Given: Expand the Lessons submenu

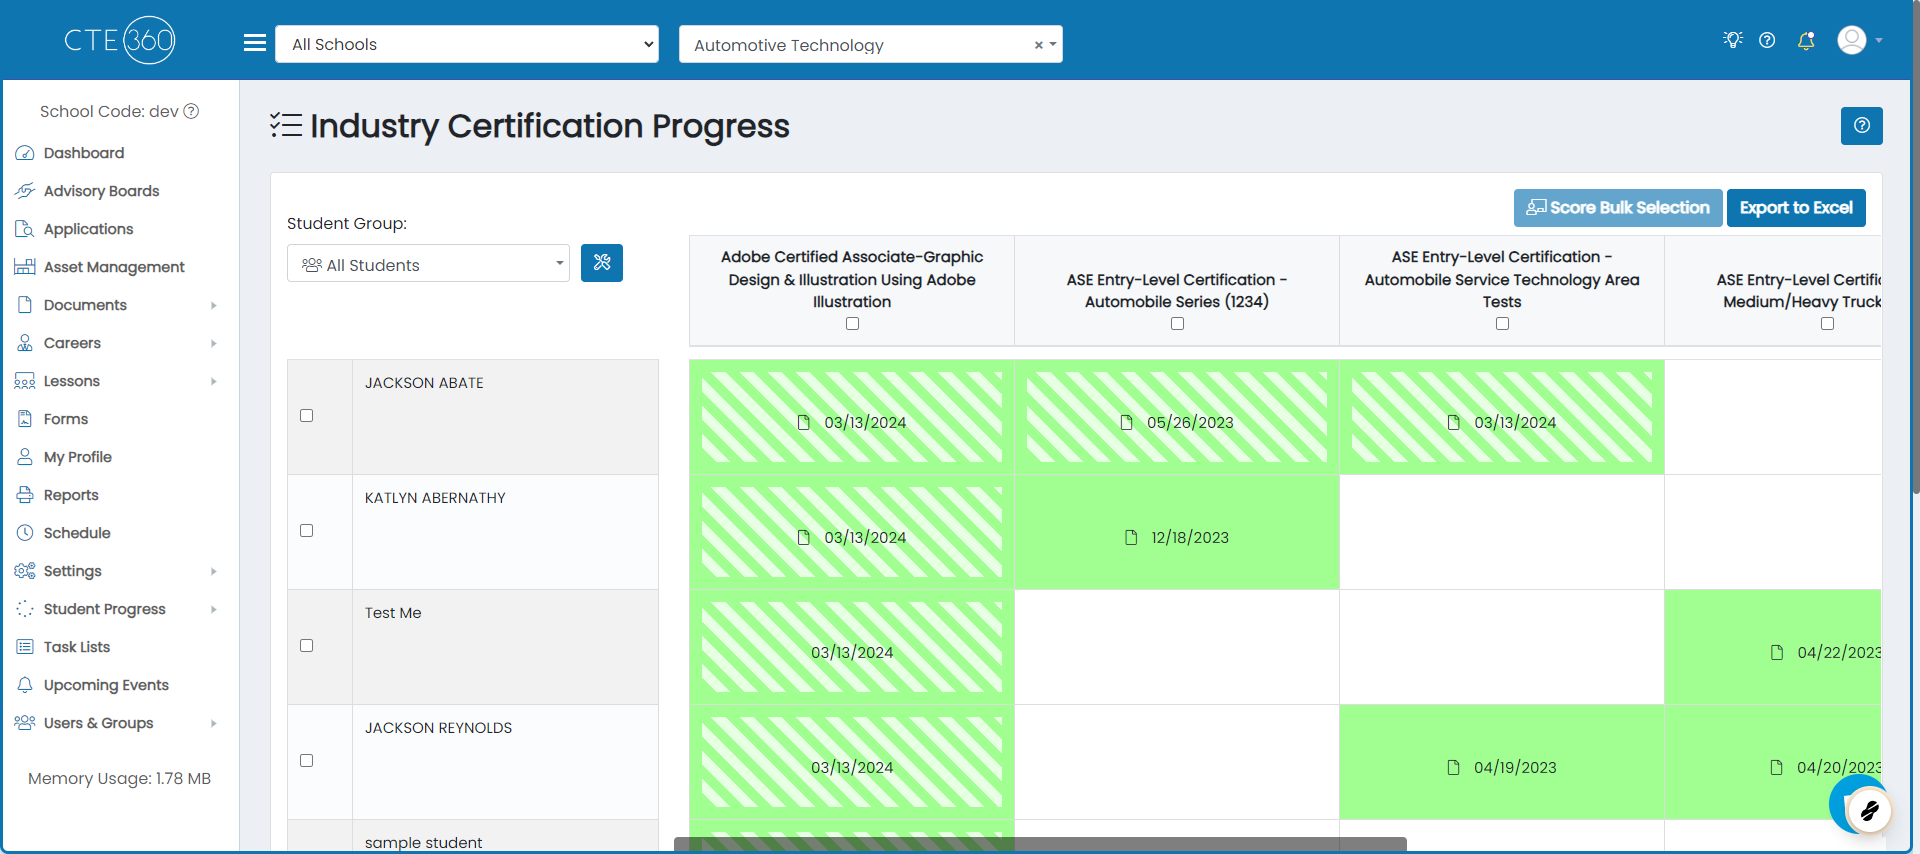Looking at the screenshot, I should click(214, 381).
